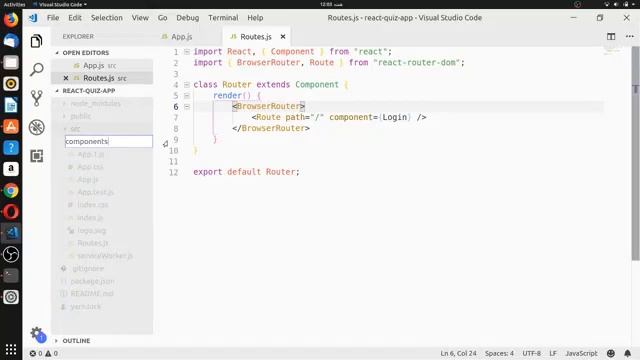Open the Manage gear icon

click(x=37, y=334)
